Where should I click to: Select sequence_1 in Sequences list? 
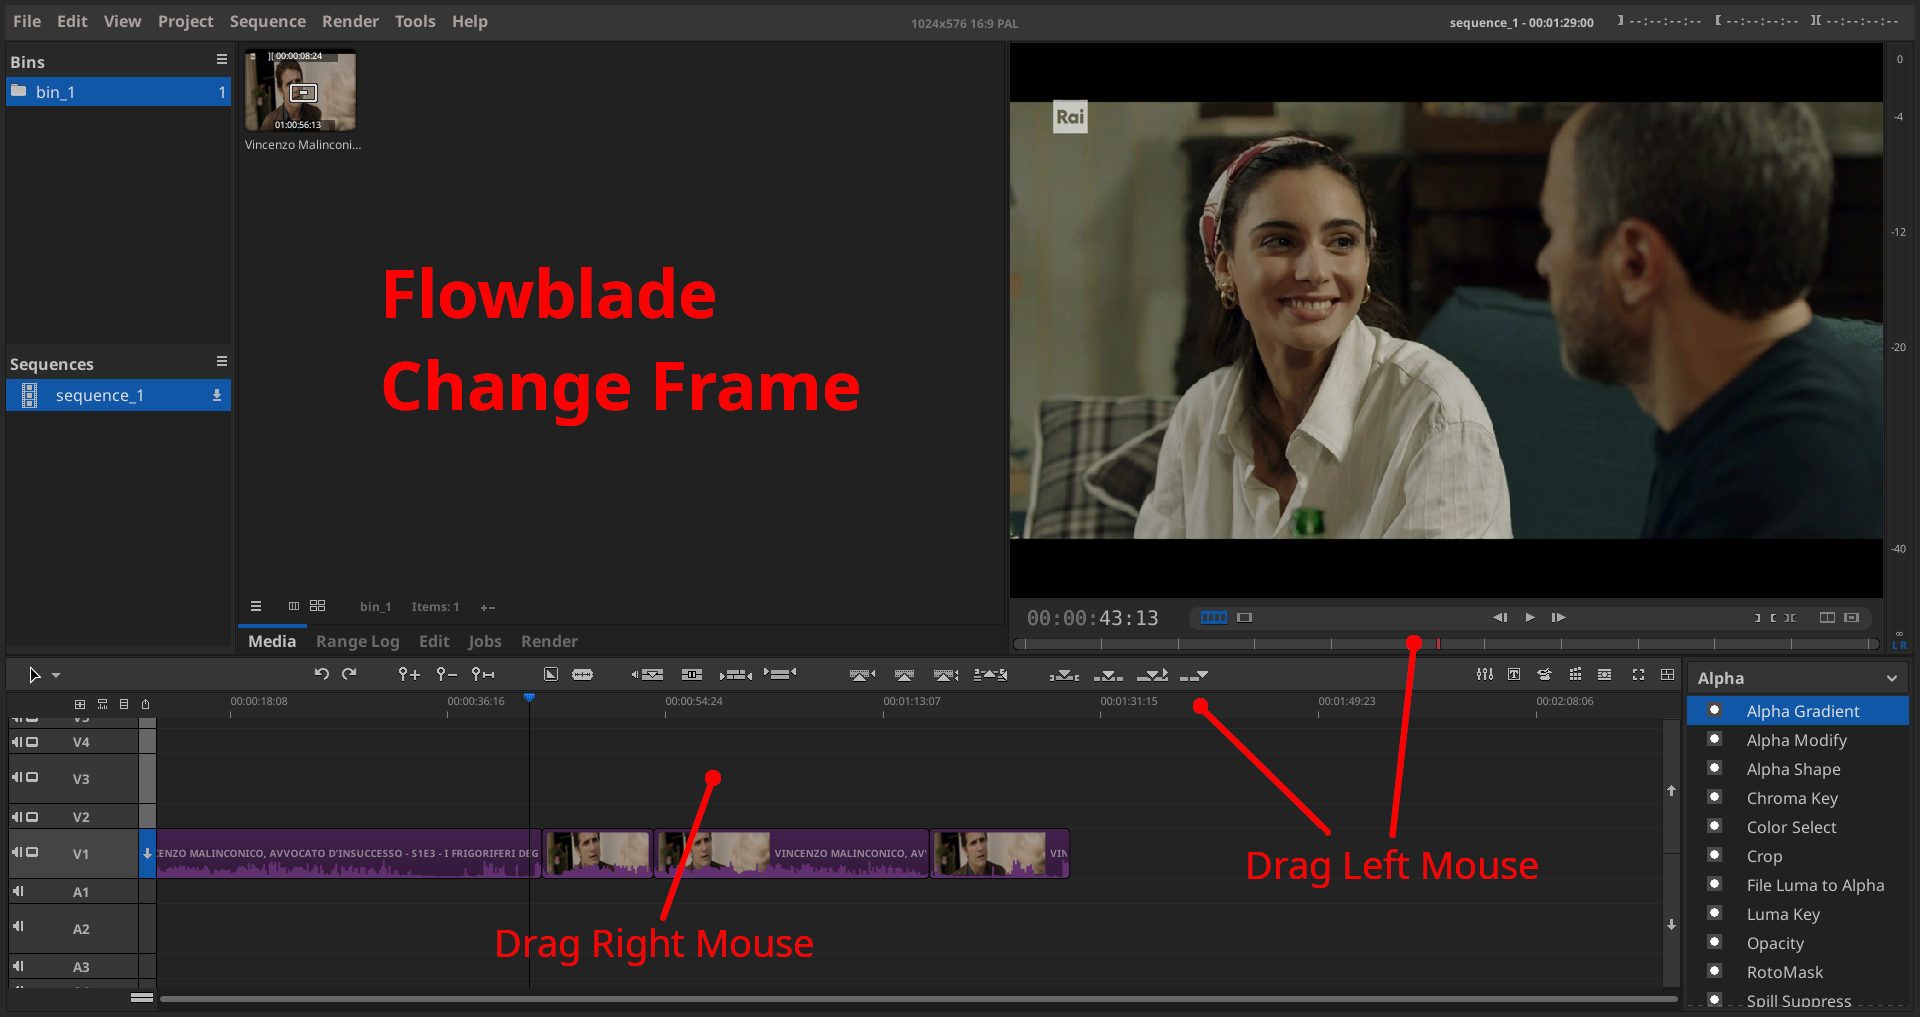(100, 395)
